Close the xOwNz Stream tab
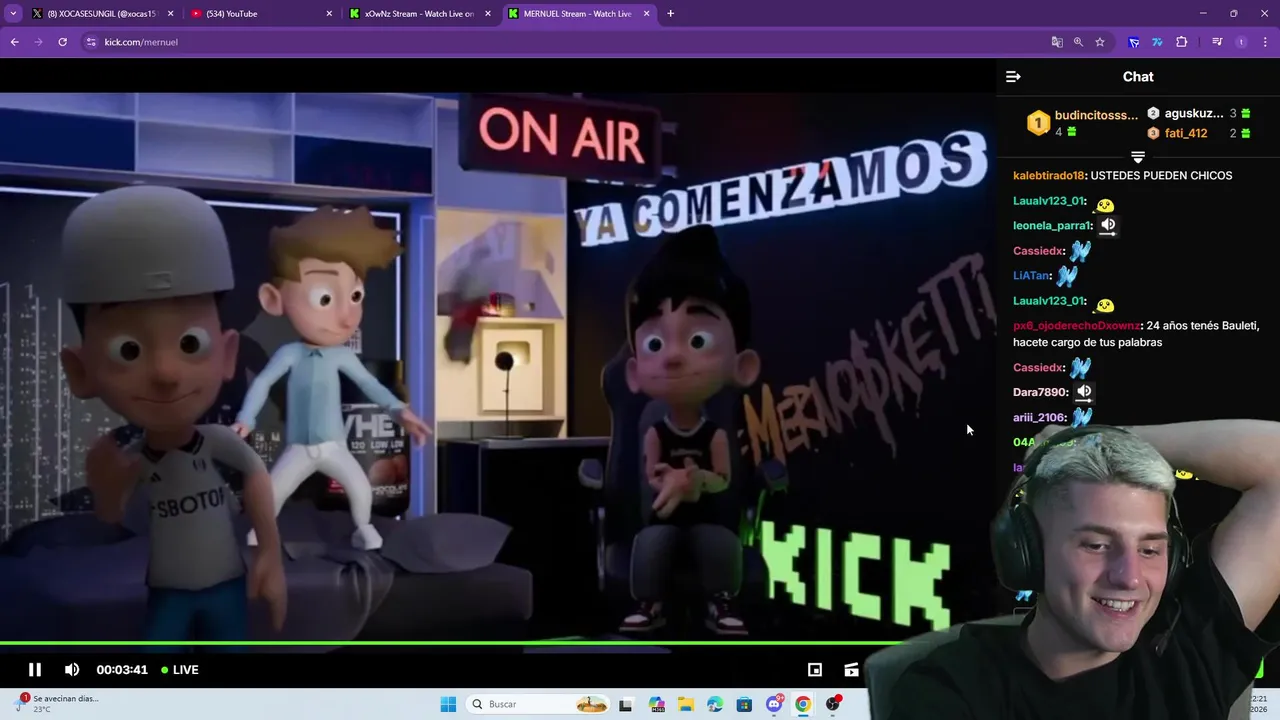This screenshot has width=1280, height=720. click(x=488, y=14)
